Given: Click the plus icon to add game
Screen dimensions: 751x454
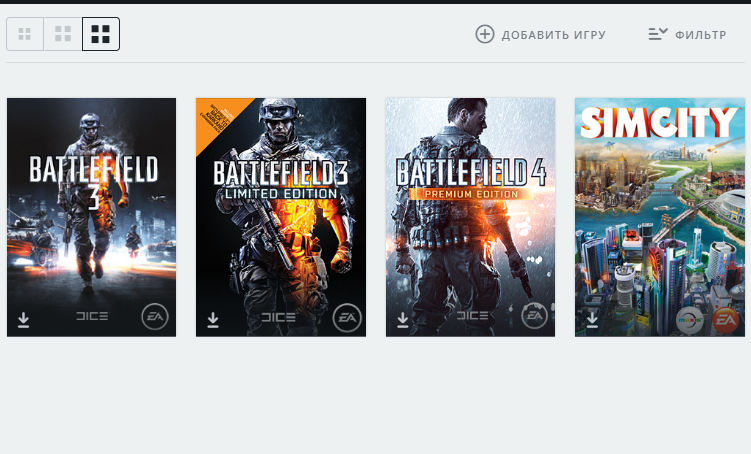Looking at the screenshot, I should tap(485, 34).
